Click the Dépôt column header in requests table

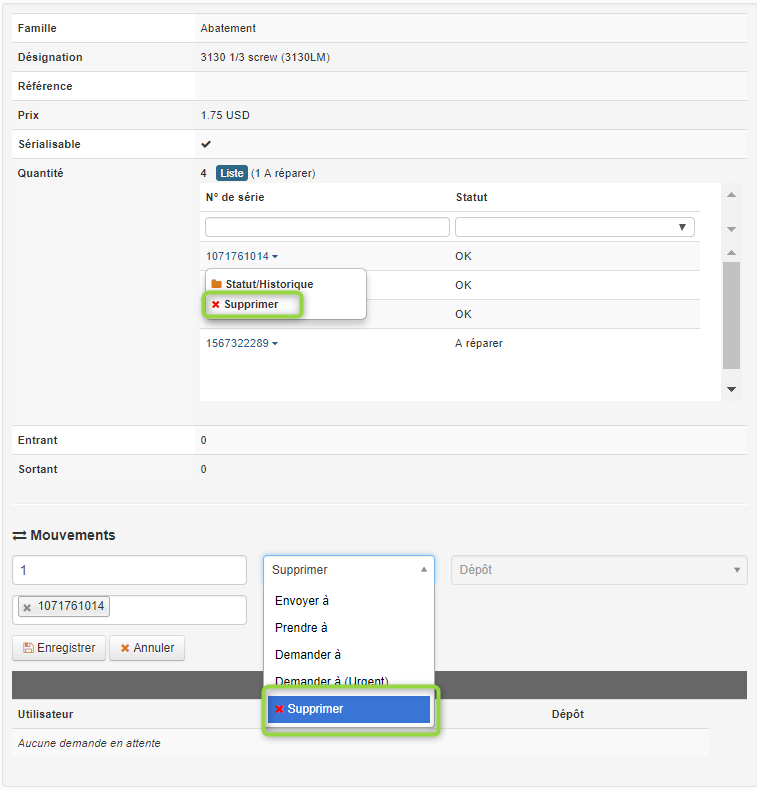(568, 714)
